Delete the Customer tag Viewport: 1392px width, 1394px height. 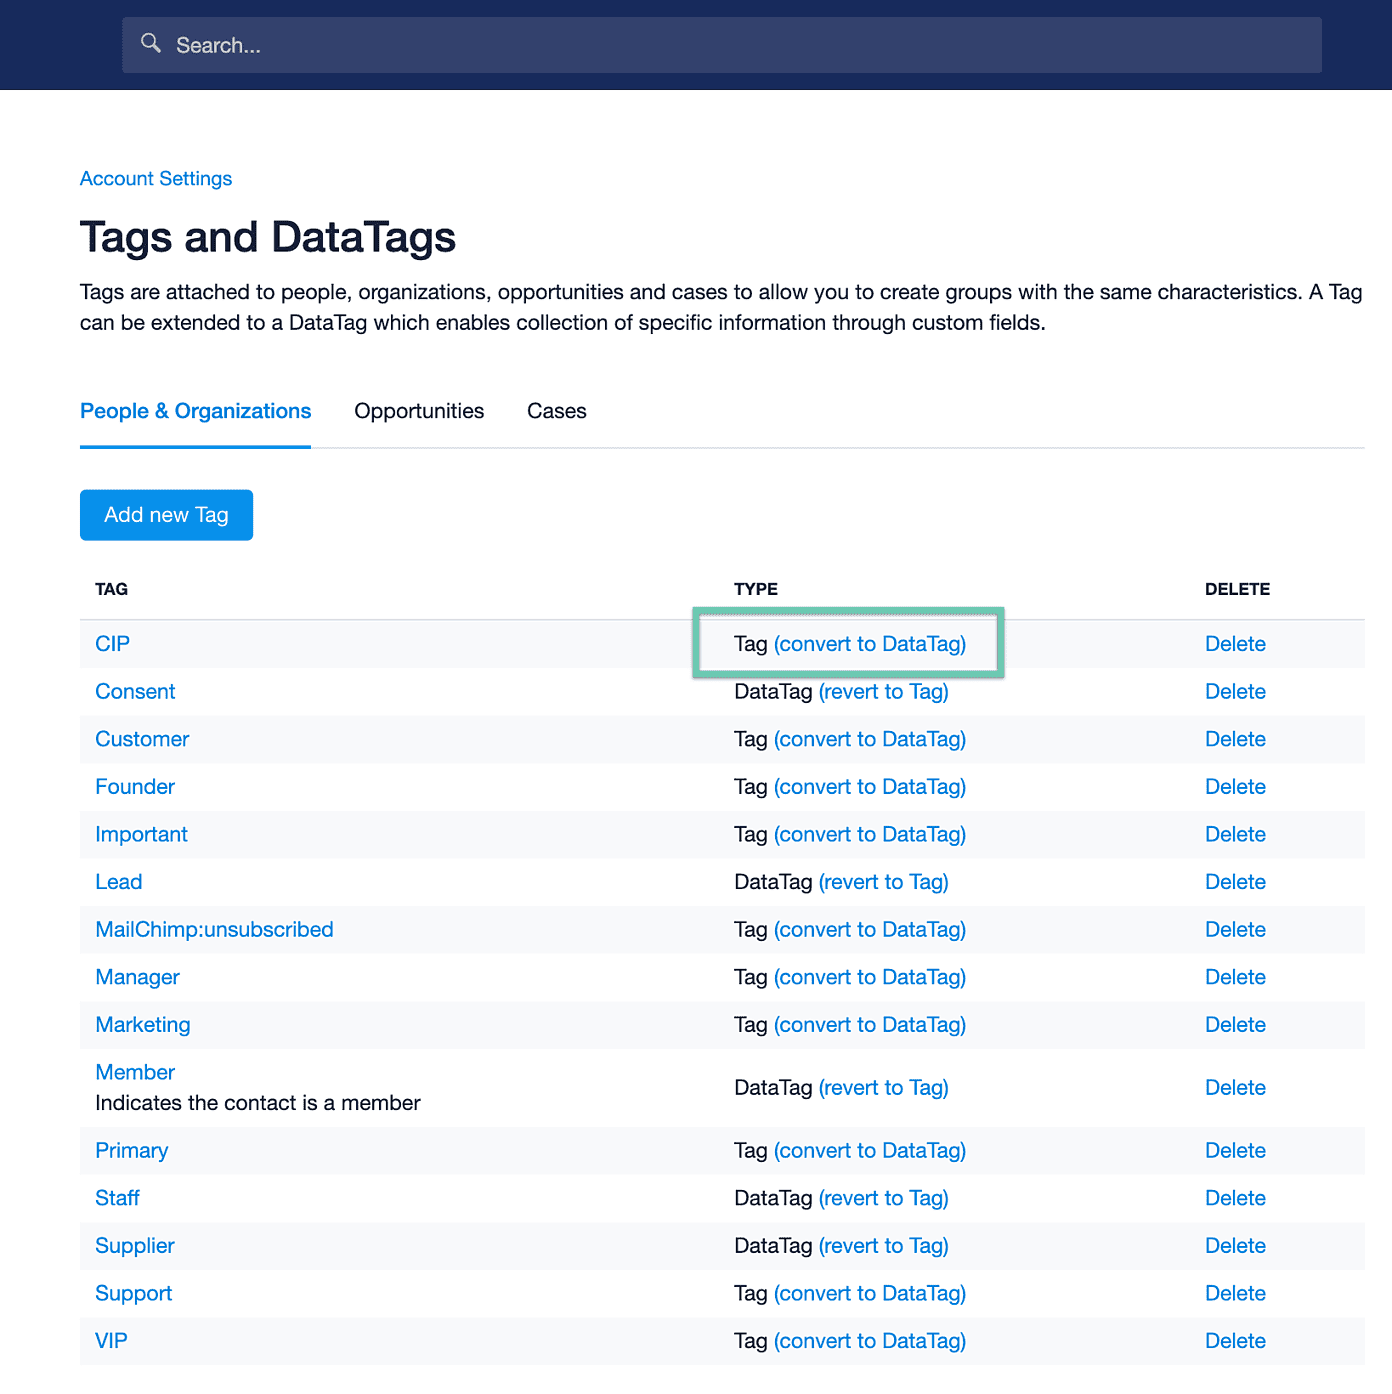tap(1235, 739)
